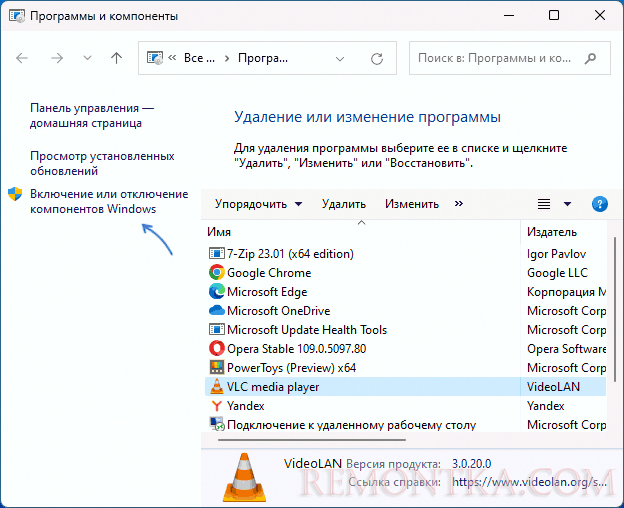
Task: Click publisher Opera Software cell
Action: point(566,349)
